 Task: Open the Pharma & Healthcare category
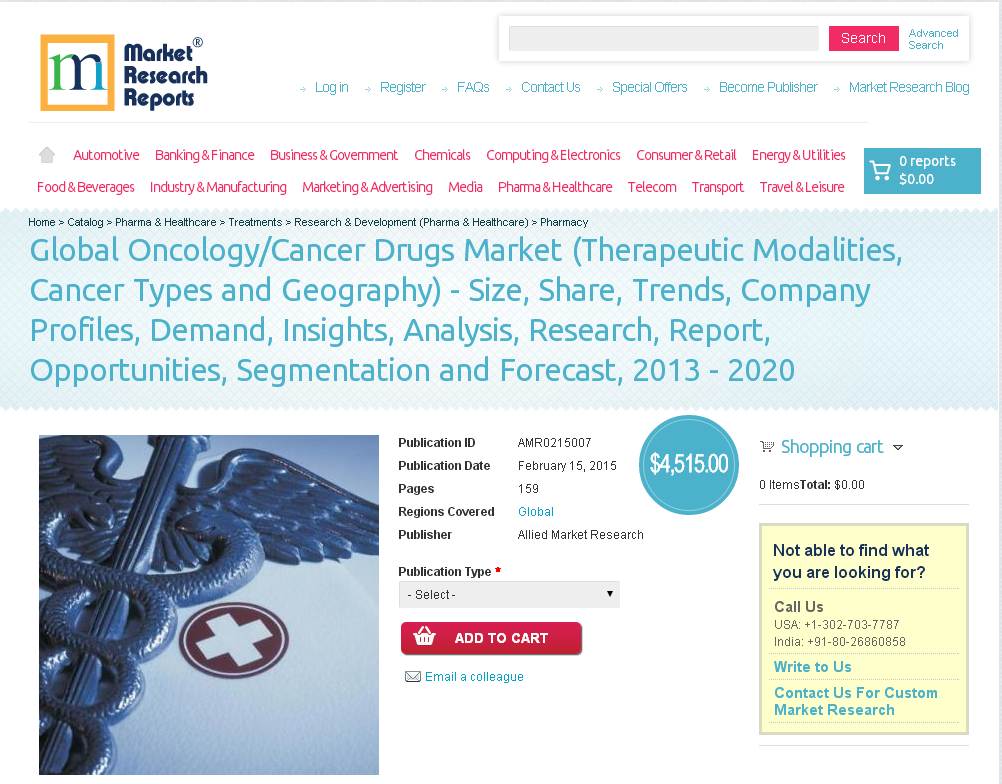coord(555,187)
